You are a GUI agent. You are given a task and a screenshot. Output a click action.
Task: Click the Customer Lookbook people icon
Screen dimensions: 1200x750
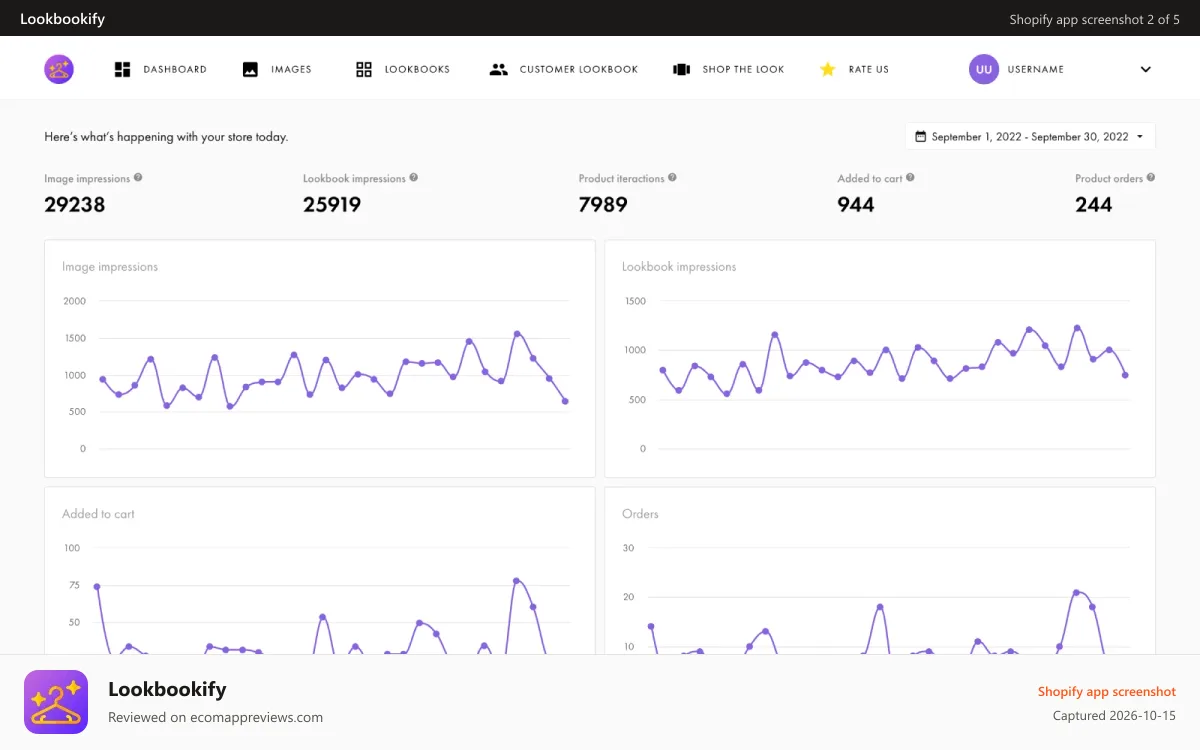(498, 69)
